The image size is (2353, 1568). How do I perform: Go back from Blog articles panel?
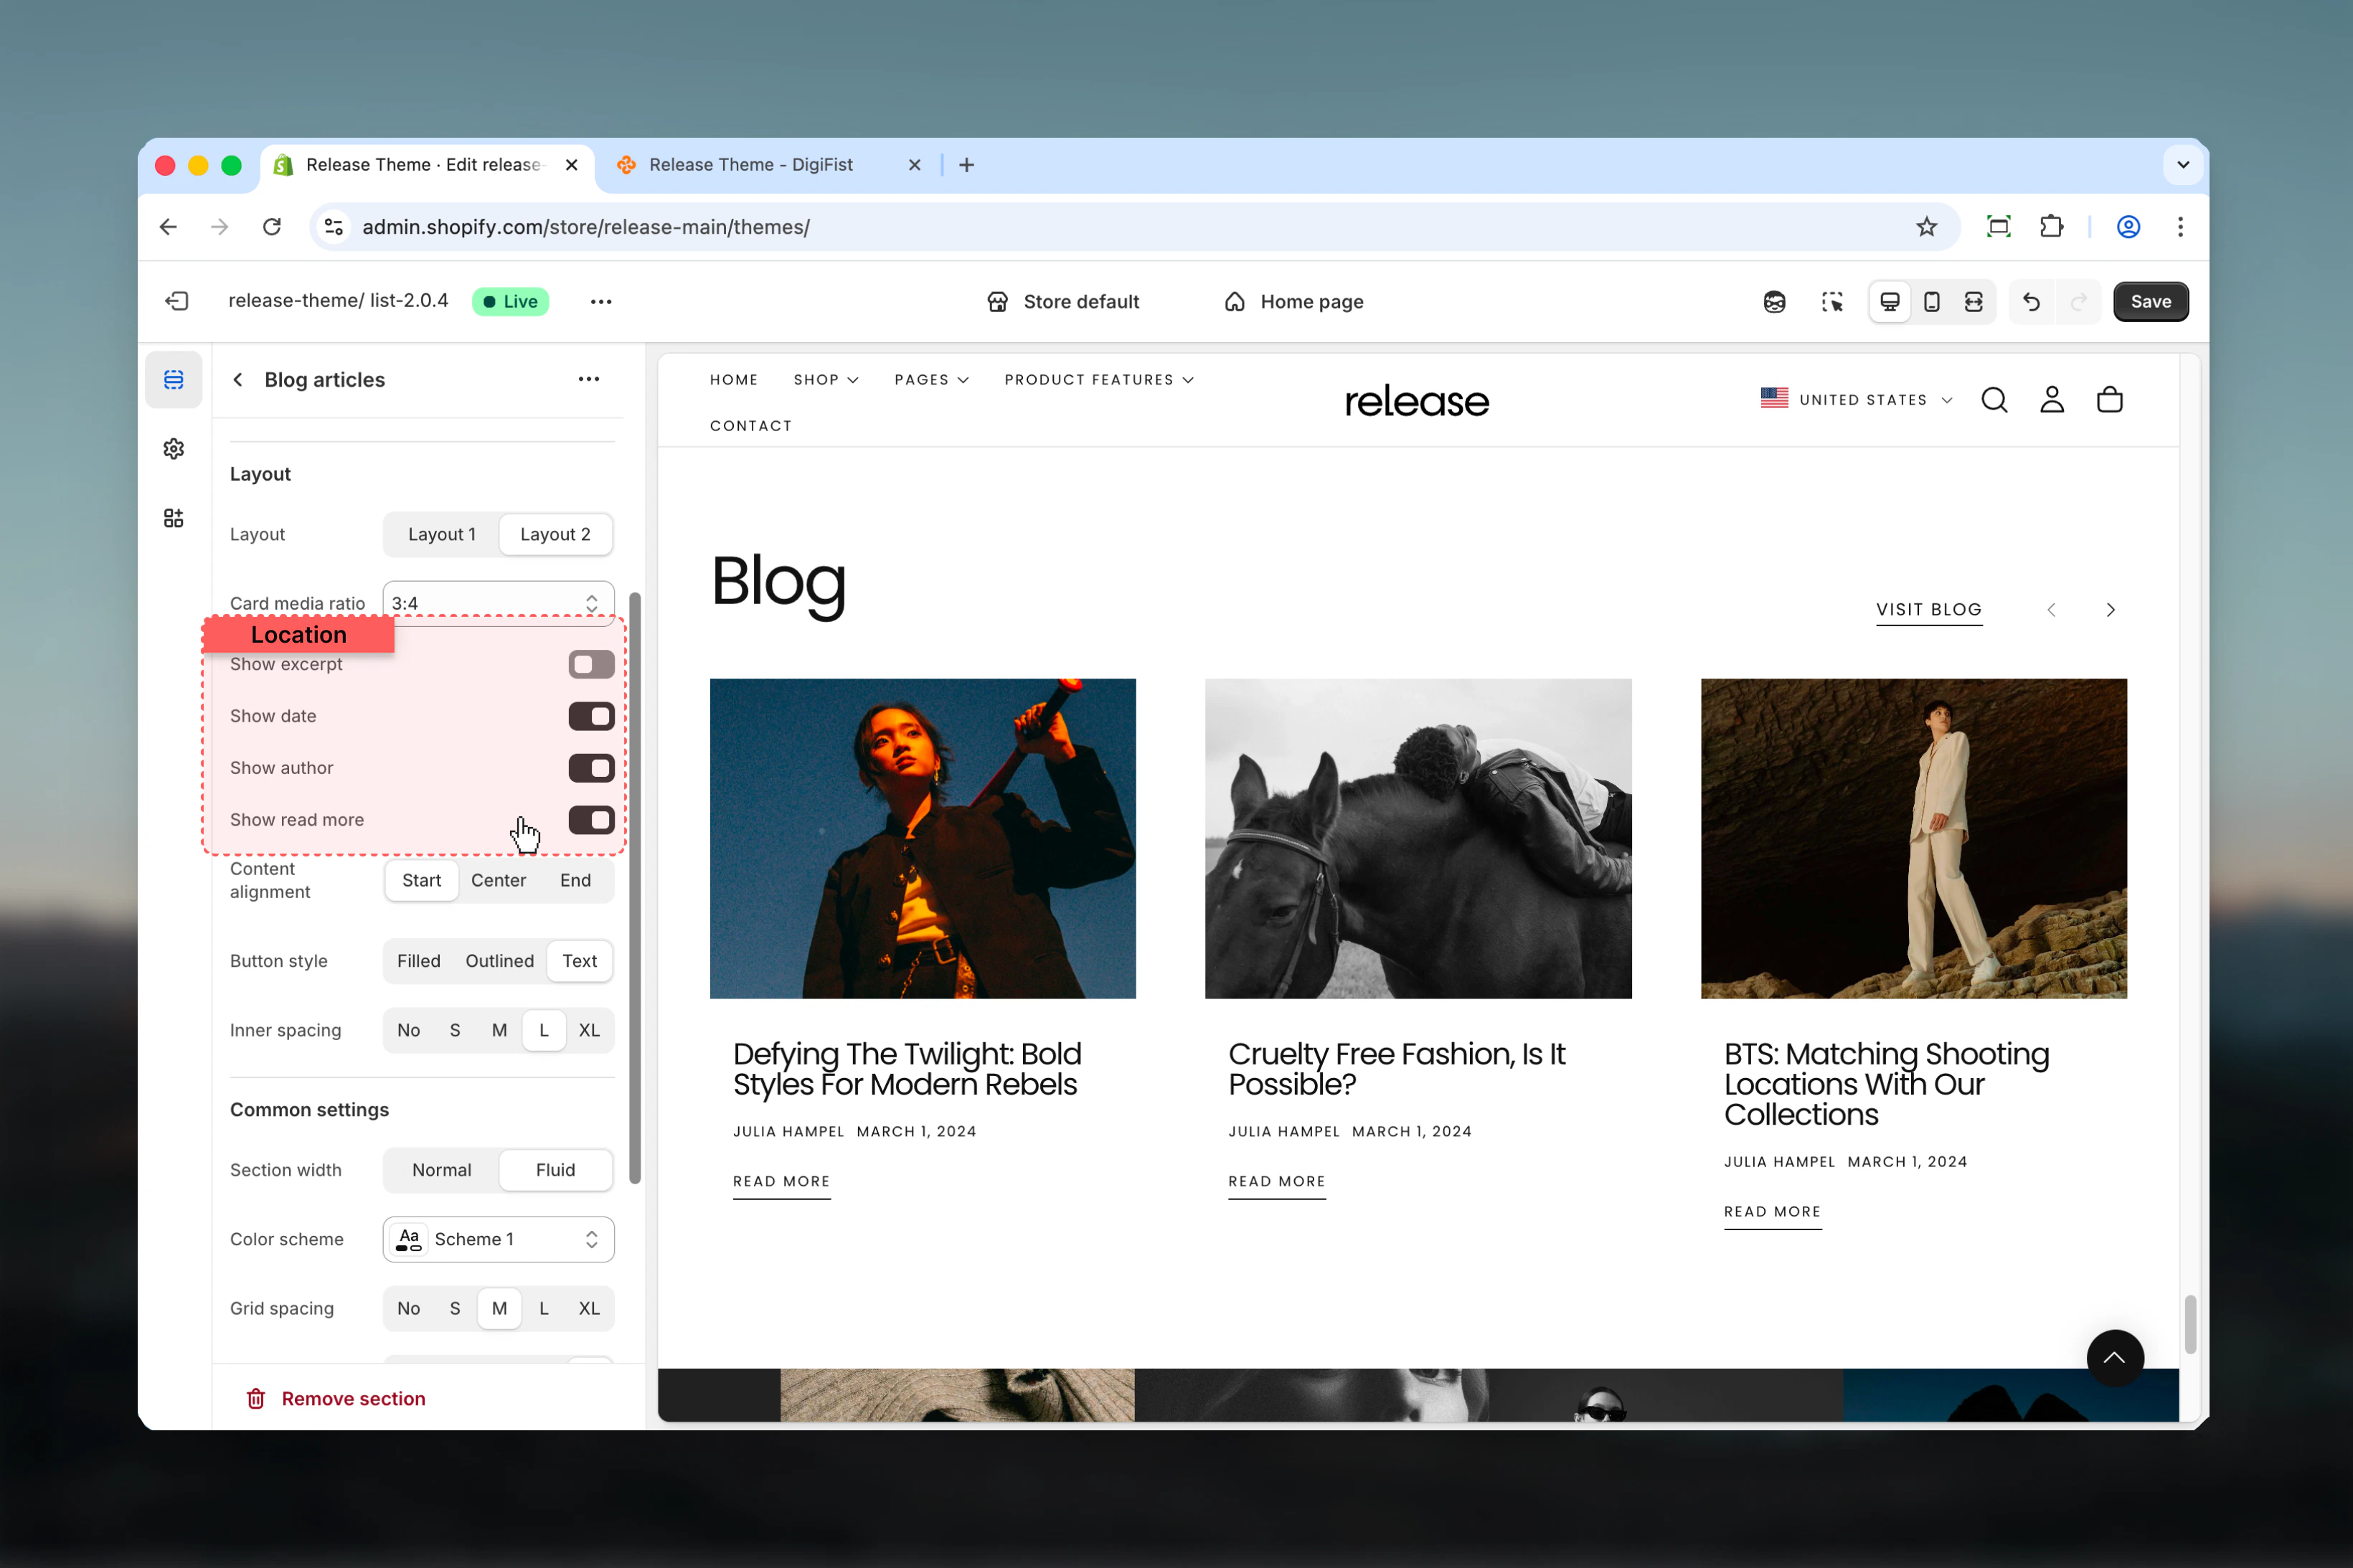[238, 380]
